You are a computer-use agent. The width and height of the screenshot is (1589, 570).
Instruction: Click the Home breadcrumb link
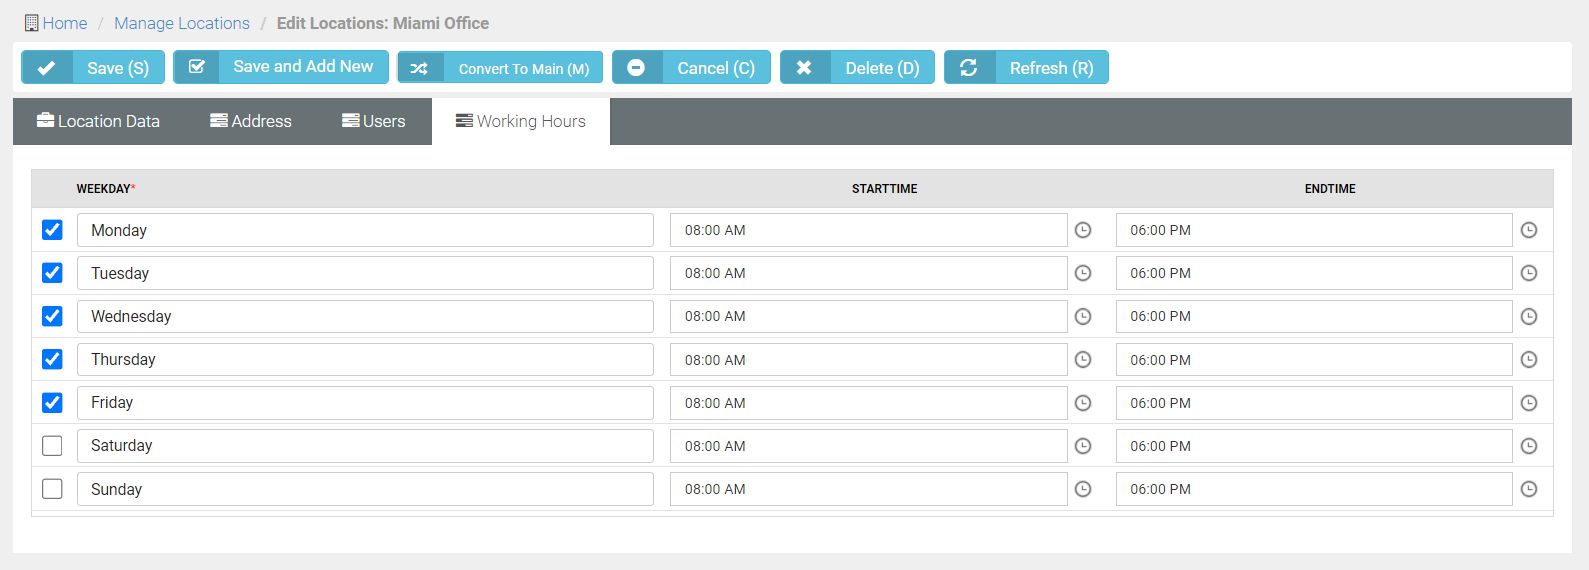(64, 23)
